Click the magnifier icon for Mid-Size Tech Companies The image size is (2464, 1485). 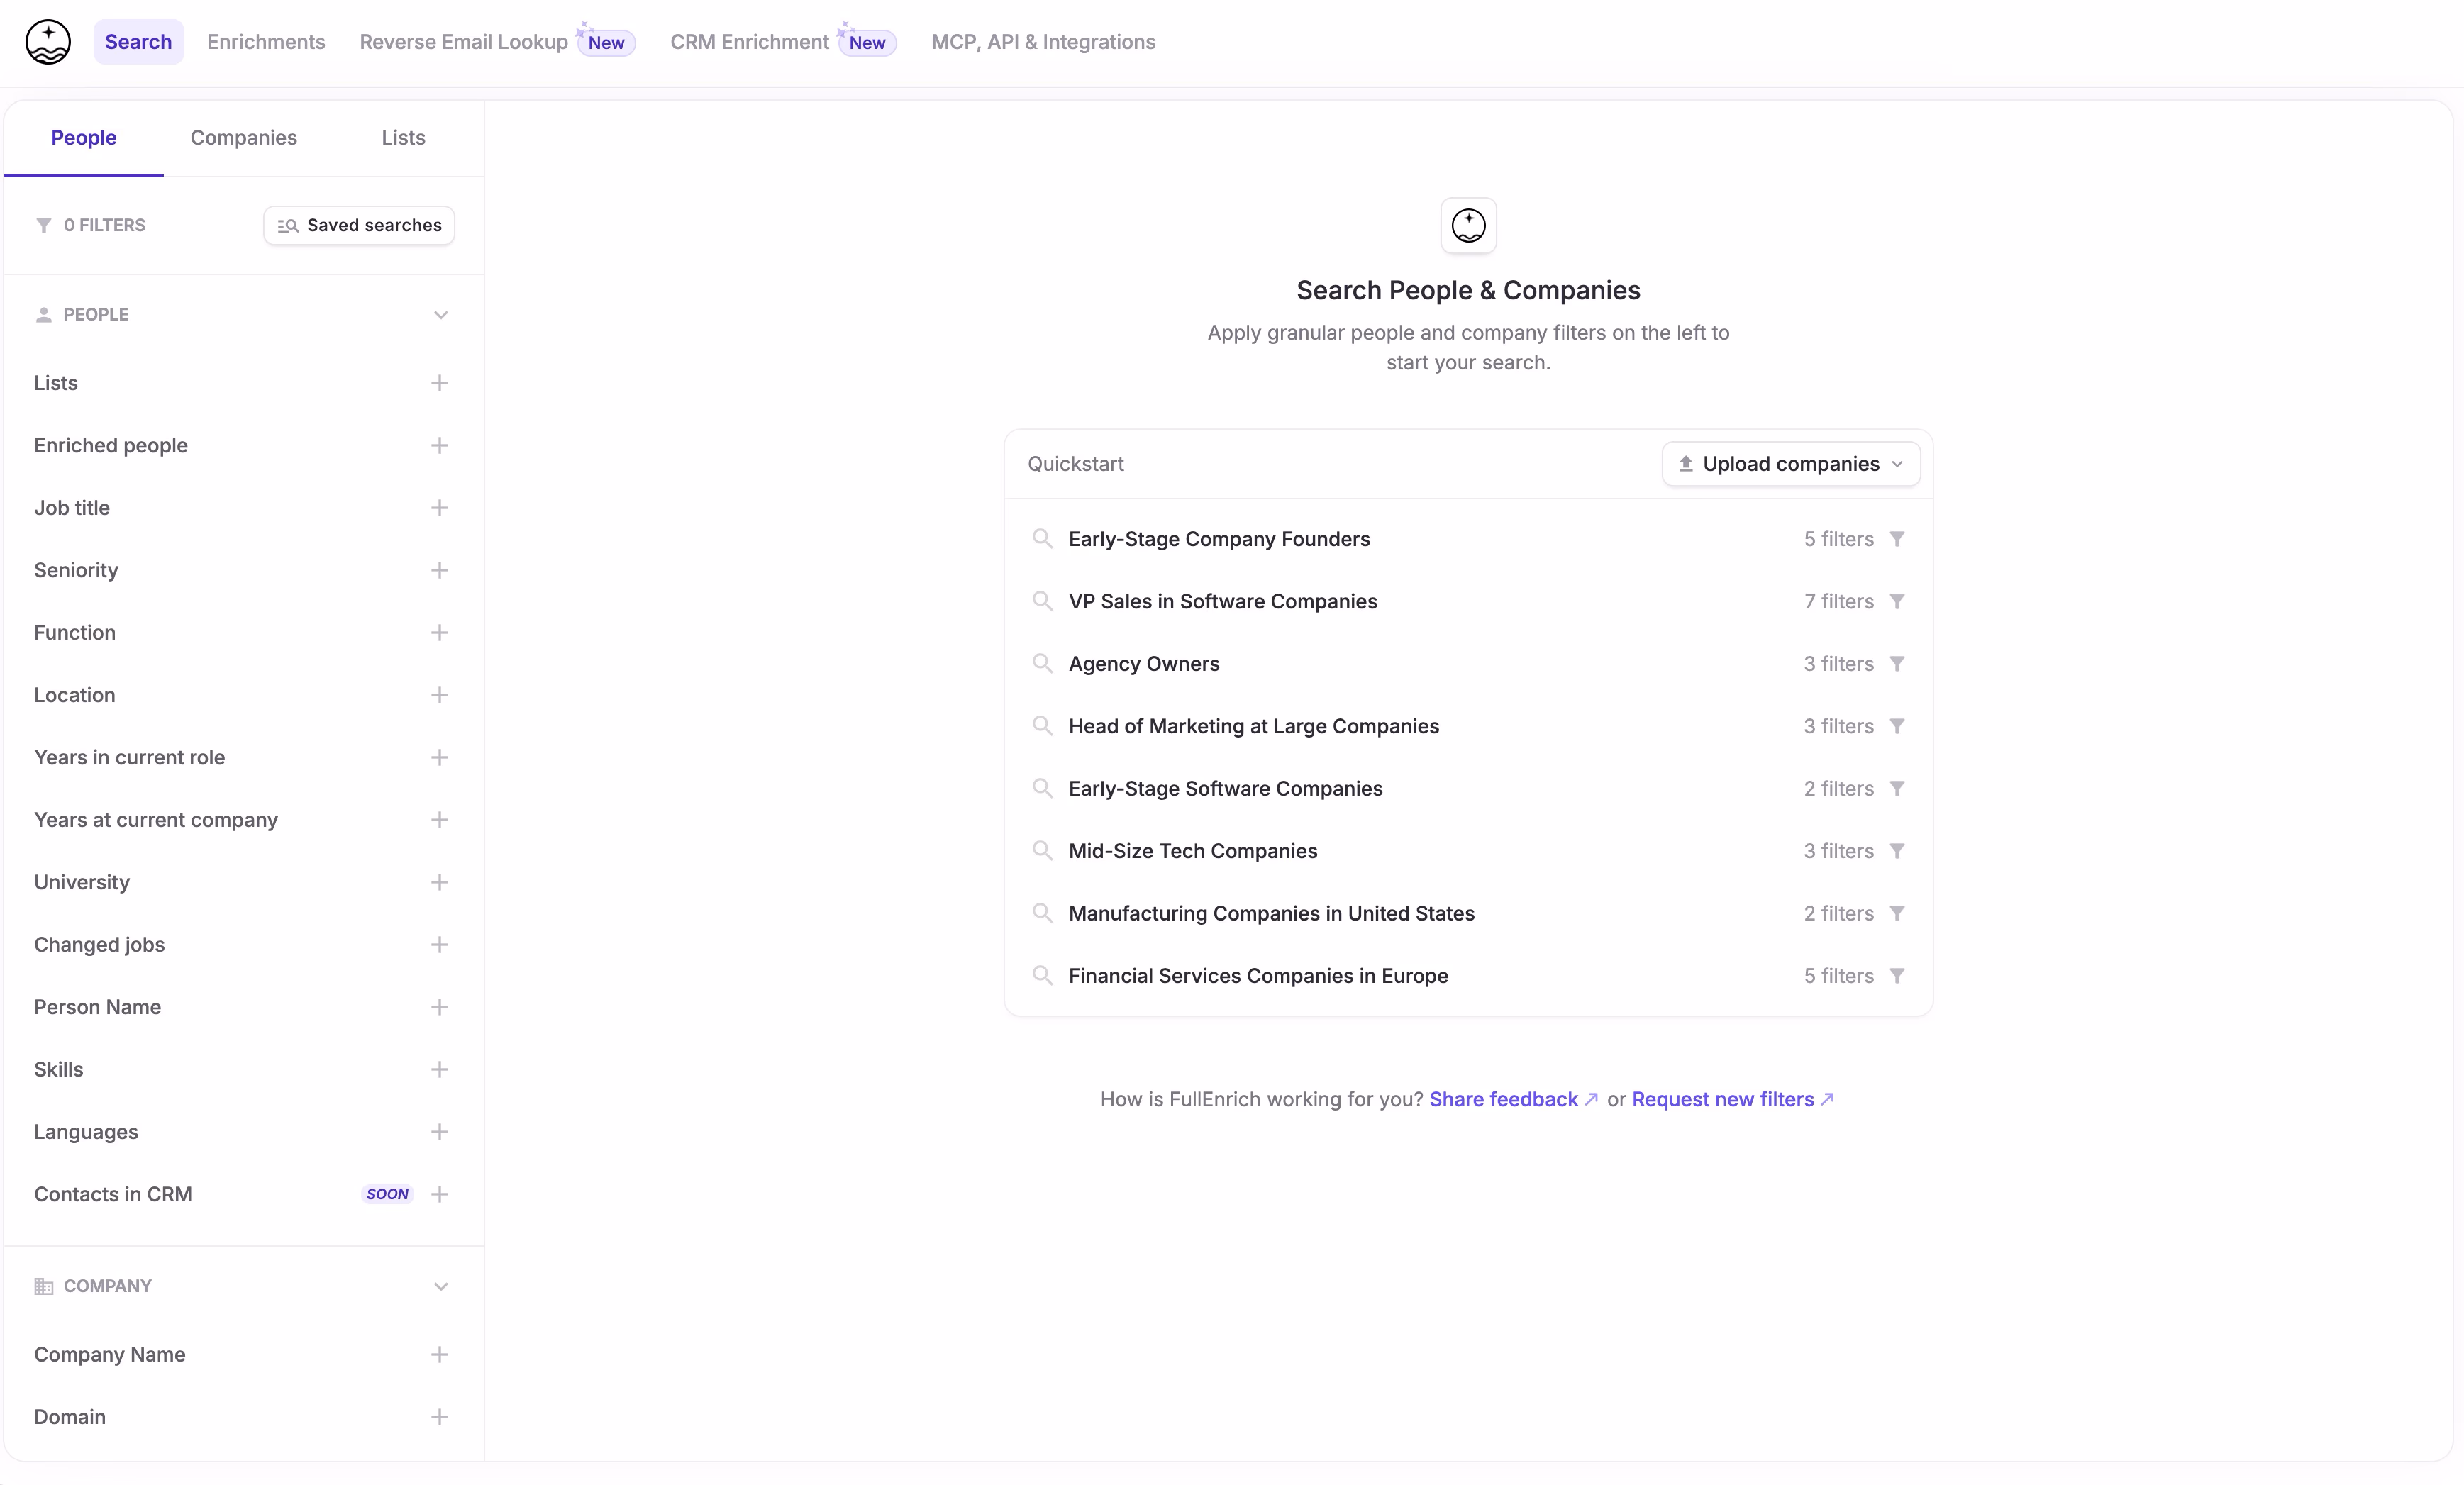click(1042, 851)
